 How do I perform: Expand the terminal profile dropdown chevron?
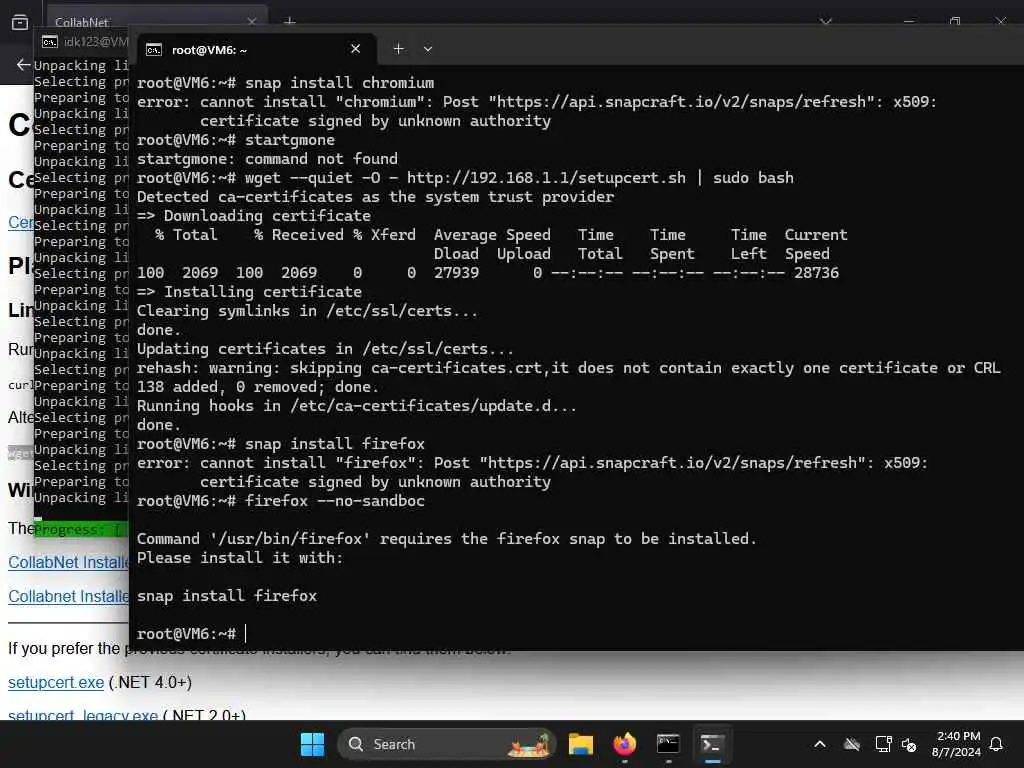[x=428, y=49]
